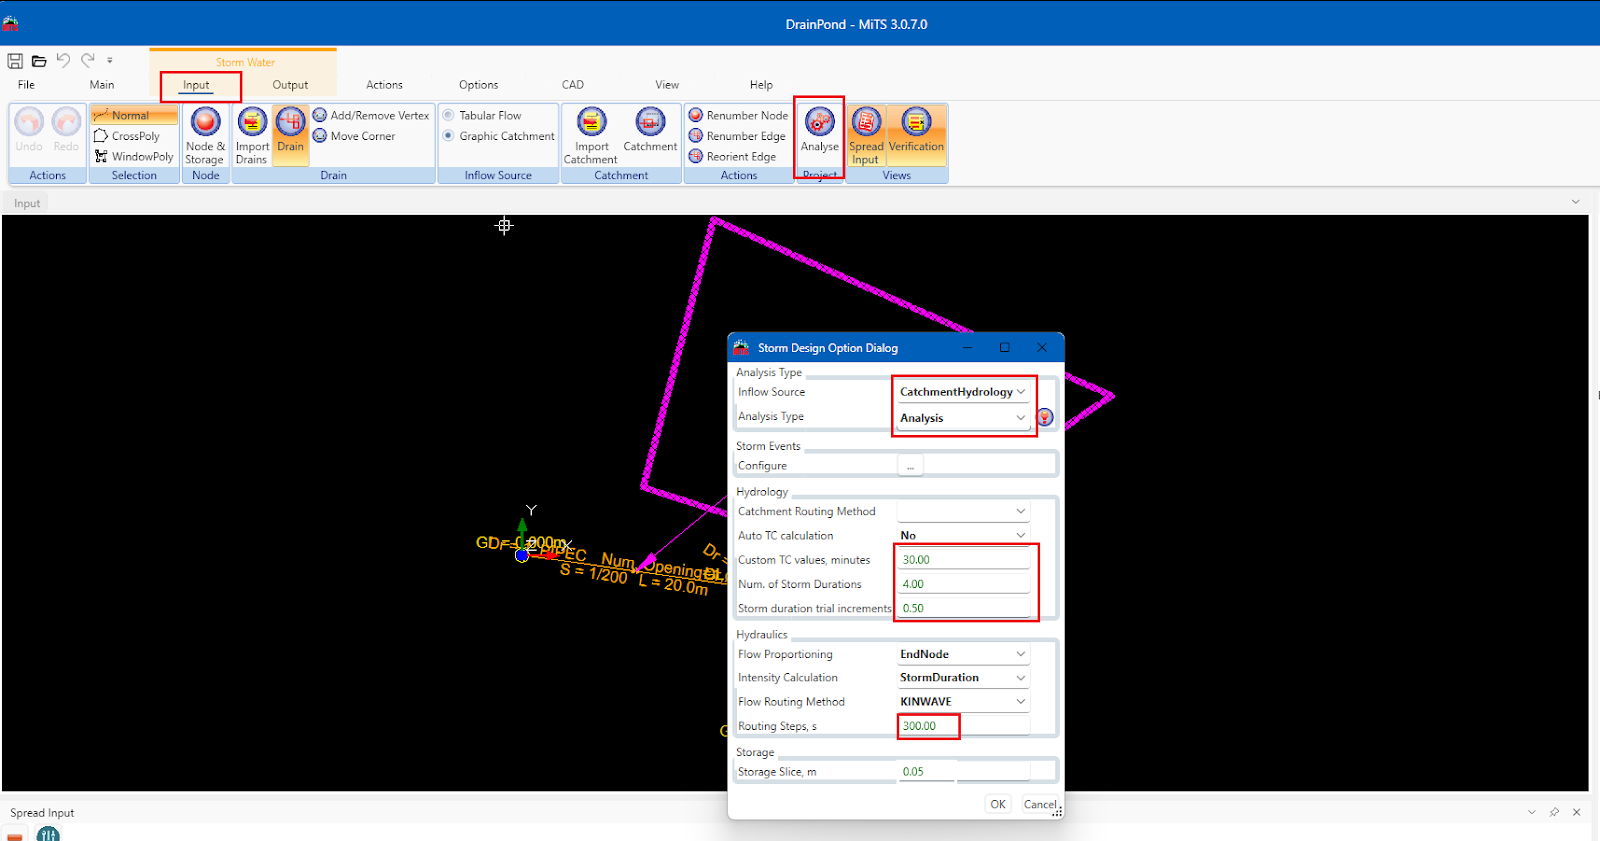The image size is (1600, 841).
Task: Select the WindowPoly selection tool
Action: pyautogui.click(x=134, y=156)
